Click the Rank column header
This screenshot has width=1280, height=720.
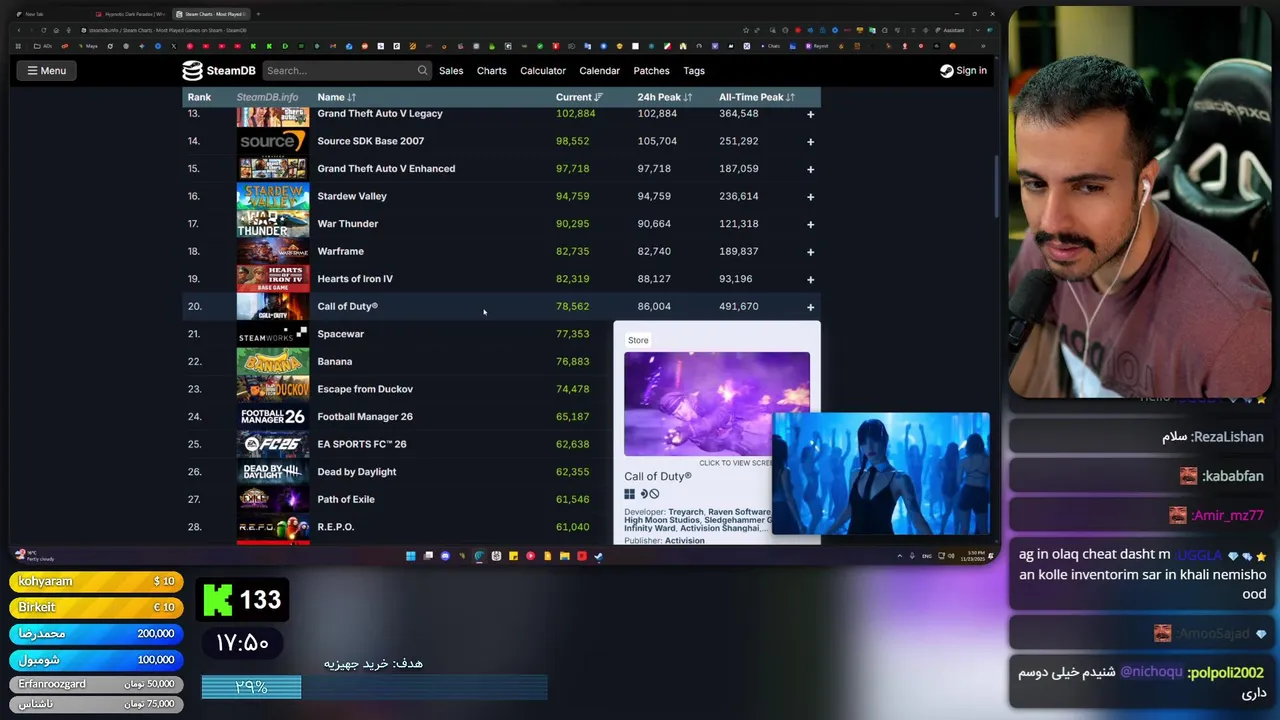[199, 97]
